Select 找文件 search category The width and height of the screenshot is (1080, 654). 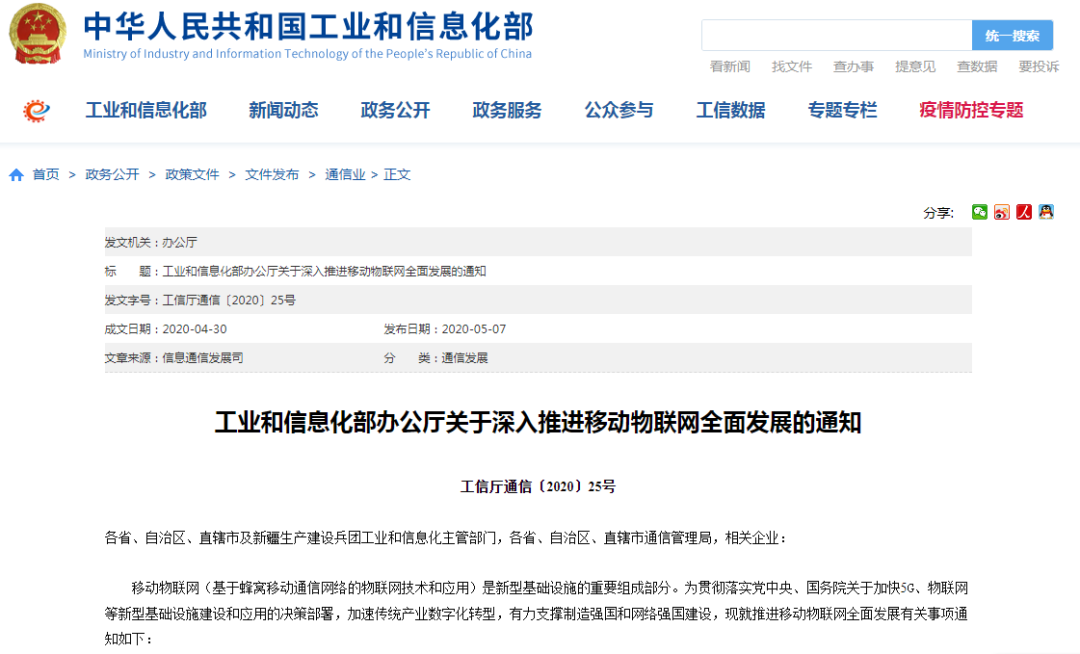coord(792,67)
